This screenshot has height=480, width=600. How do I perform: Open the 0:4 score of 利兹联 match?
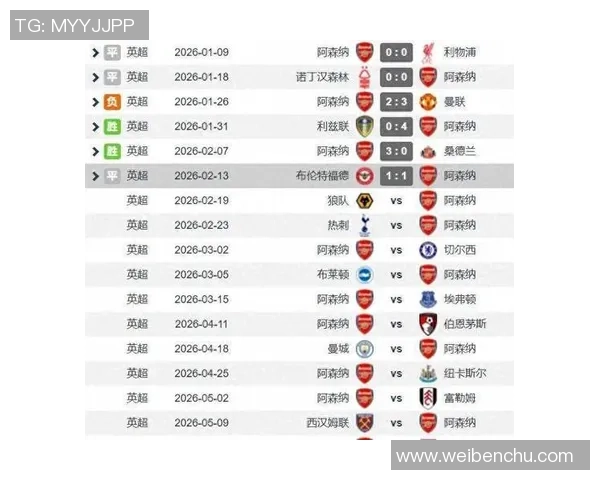point(396,126)
